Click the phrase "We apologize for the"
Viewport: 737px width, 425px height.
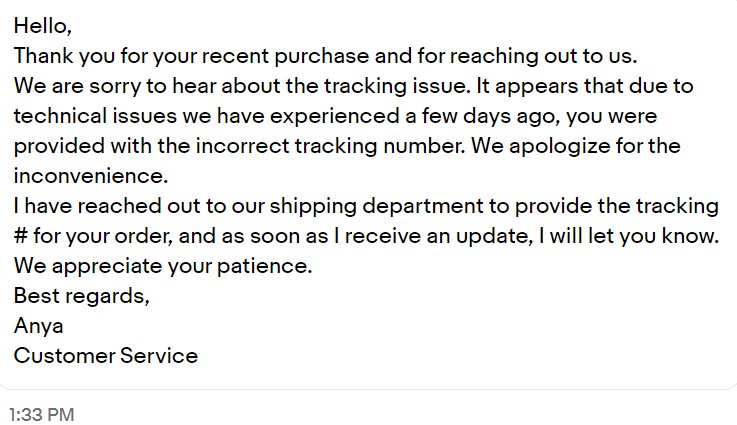click(x=576, y=146)
